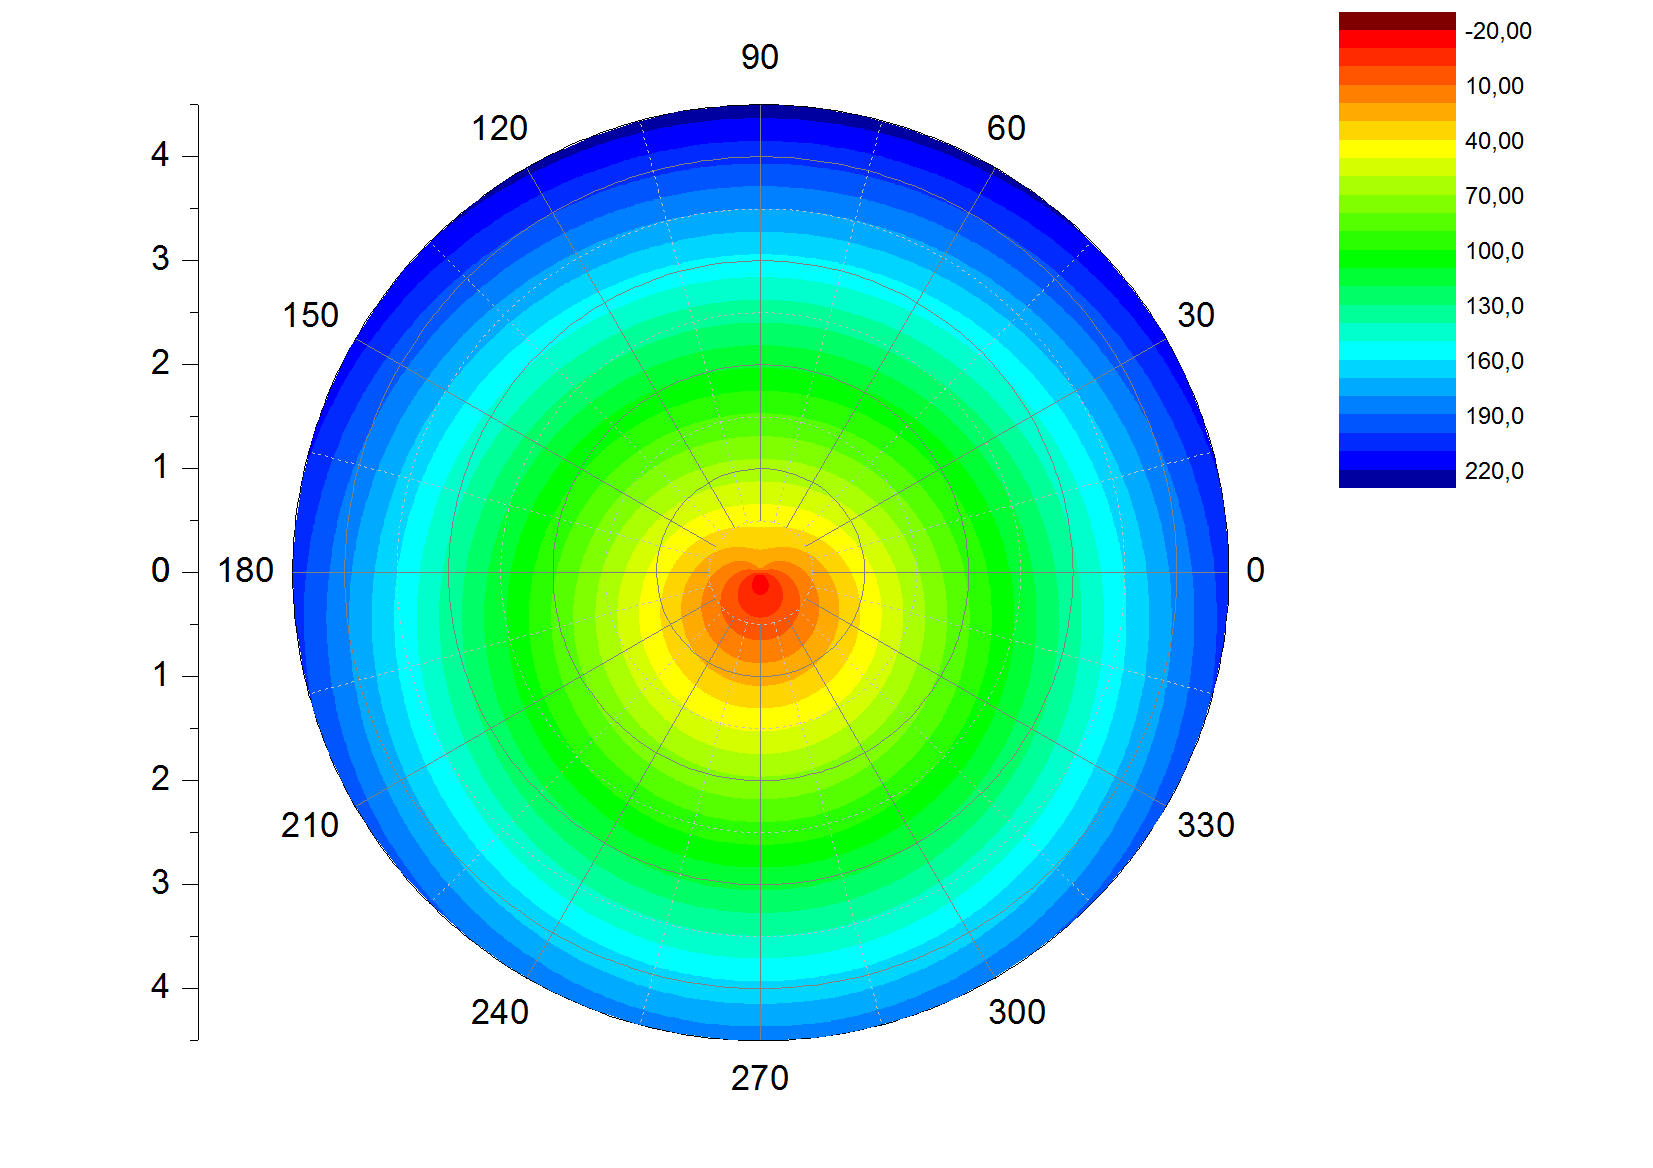Click the 30 degree angle label
Image resolution: width=1653 pixels, height=1168 pixels.
1196,315
